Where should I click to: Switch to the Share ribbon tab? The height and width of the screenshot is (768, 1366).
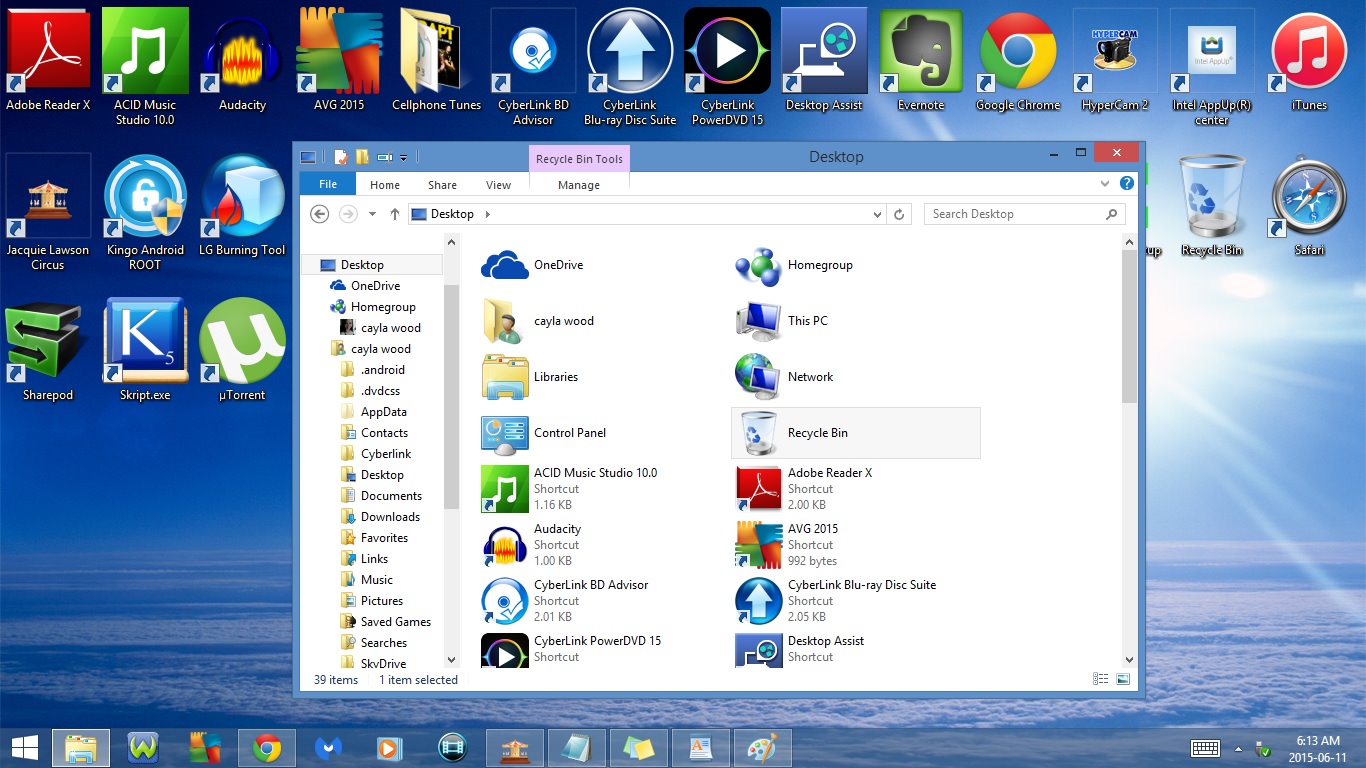click(x=442, y=185)
